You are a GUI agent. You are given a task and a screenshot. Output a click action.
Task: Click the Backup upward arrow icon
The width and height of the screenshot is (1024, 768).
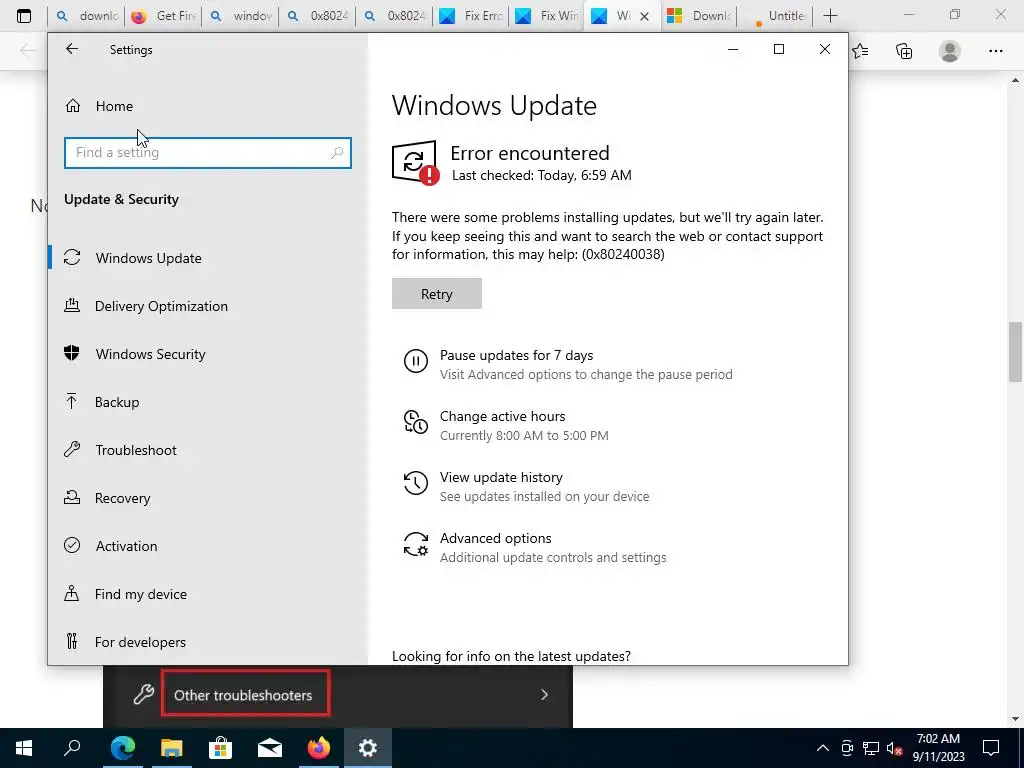tap(72, 401)
